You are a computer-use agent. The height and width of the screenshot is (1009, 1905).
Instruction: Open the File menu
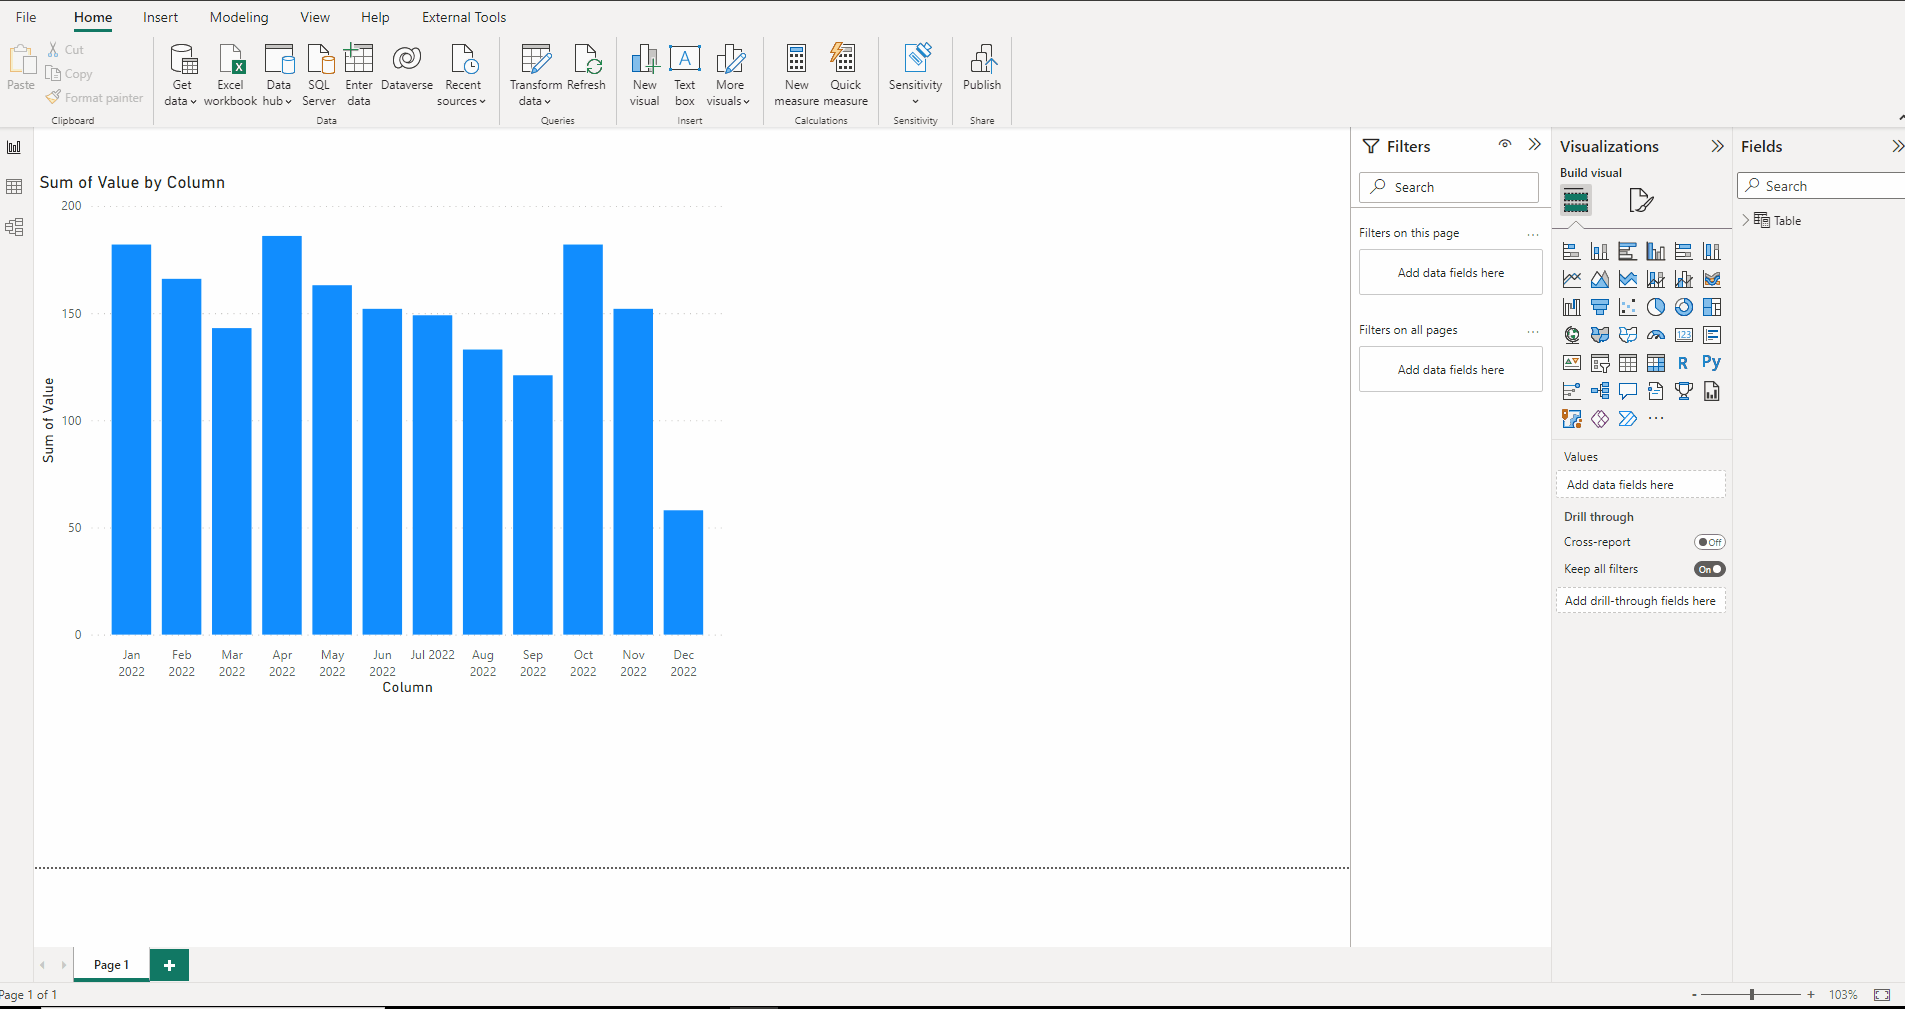click(x=26, y=17)
